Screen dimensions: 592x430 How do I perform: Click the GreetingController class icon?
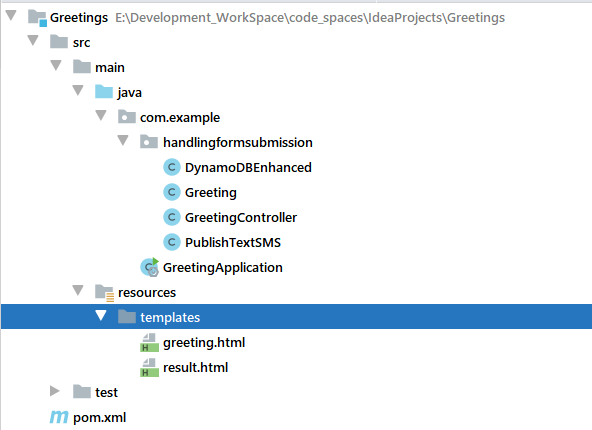tap(172, 217)
